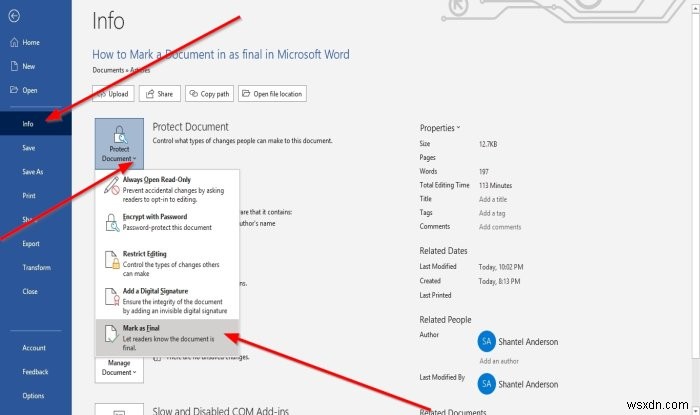The width and height of the screenshot is (700, 415).
Task: Click the Upload button
Action: pos(113,94)
